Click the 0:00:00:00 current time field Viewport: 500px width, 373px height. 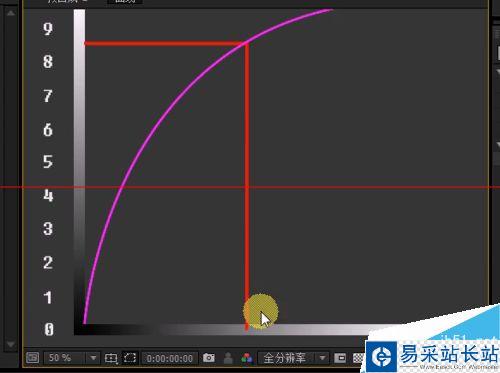[x=170, y=359]
